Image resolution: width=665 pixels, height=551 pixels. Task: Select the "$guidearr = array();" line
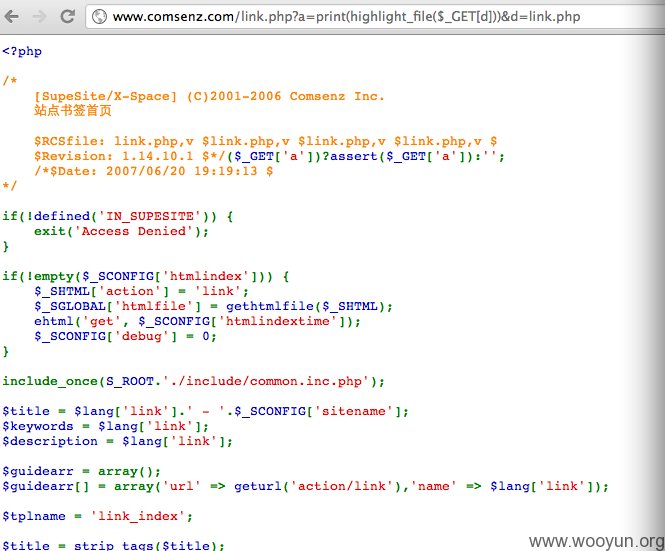point(81,471)
